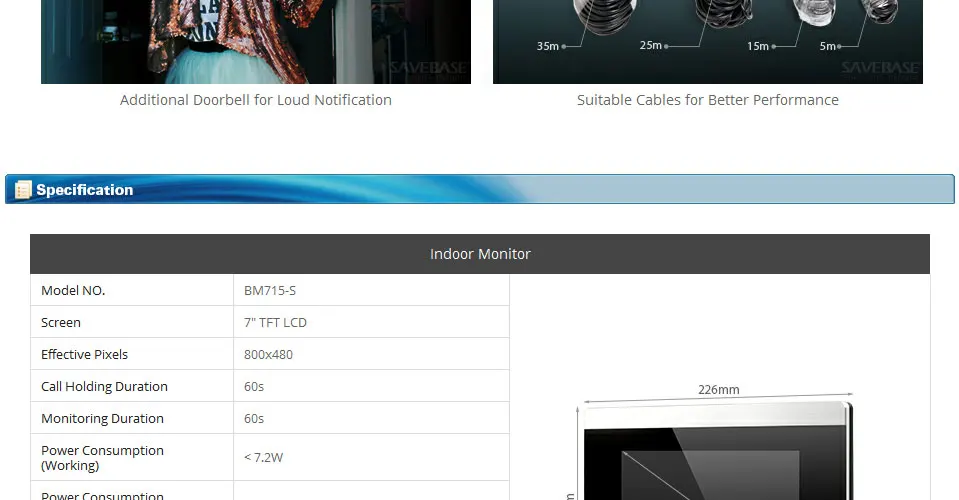This screenshot has width=959, height=500.
Task: Select the Monitoring Duration label
Action: [x=102, y=418]
